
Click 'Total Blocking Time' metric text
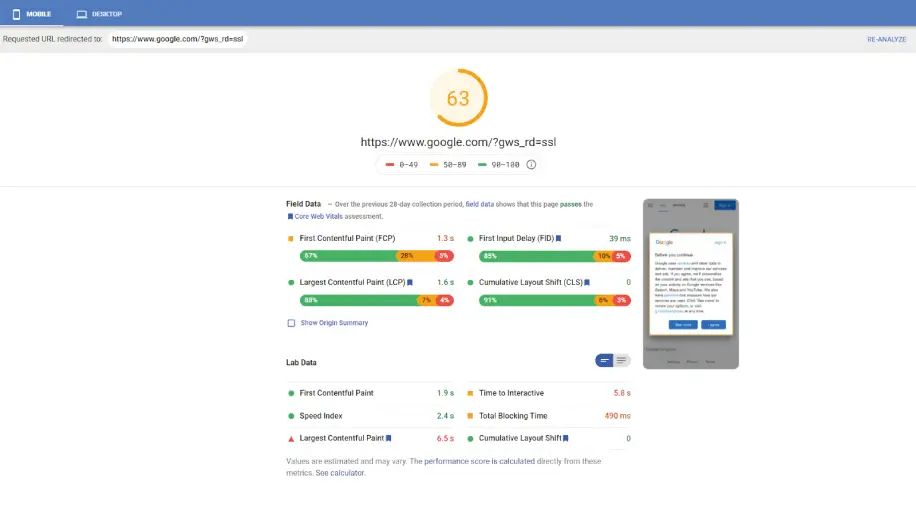(x=513, y=416)
